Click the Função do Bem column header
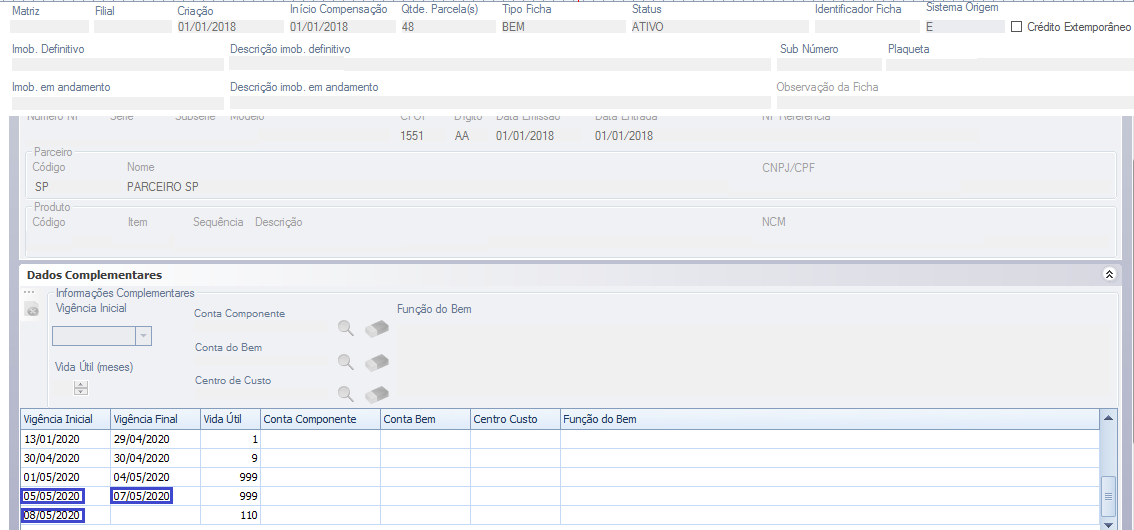 [600, 419]
